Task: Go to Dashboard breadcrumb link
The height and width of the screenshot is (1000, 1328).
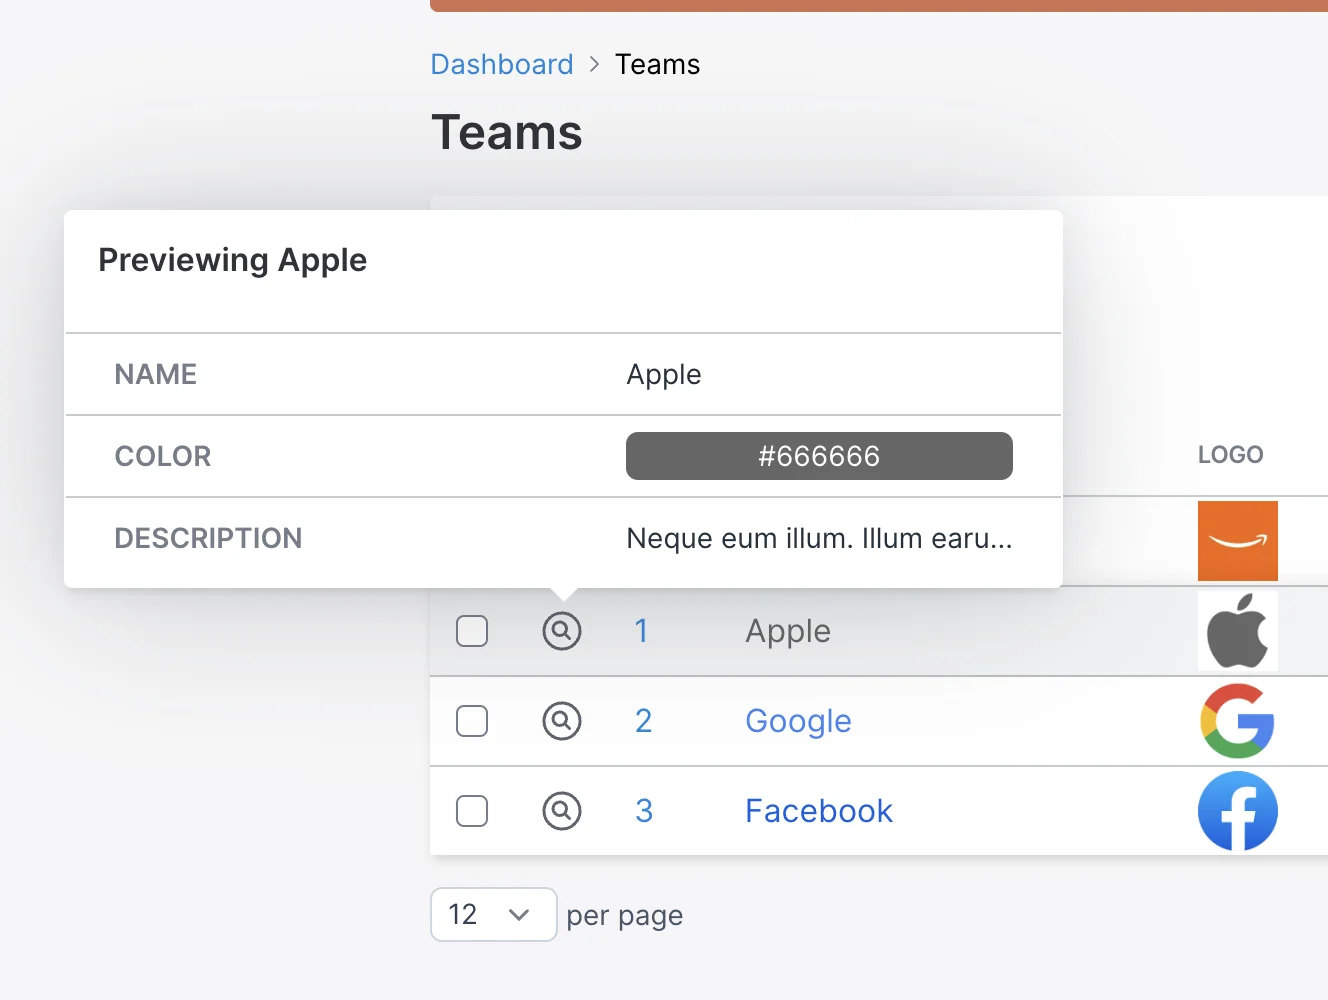Action: pos(502,64)
